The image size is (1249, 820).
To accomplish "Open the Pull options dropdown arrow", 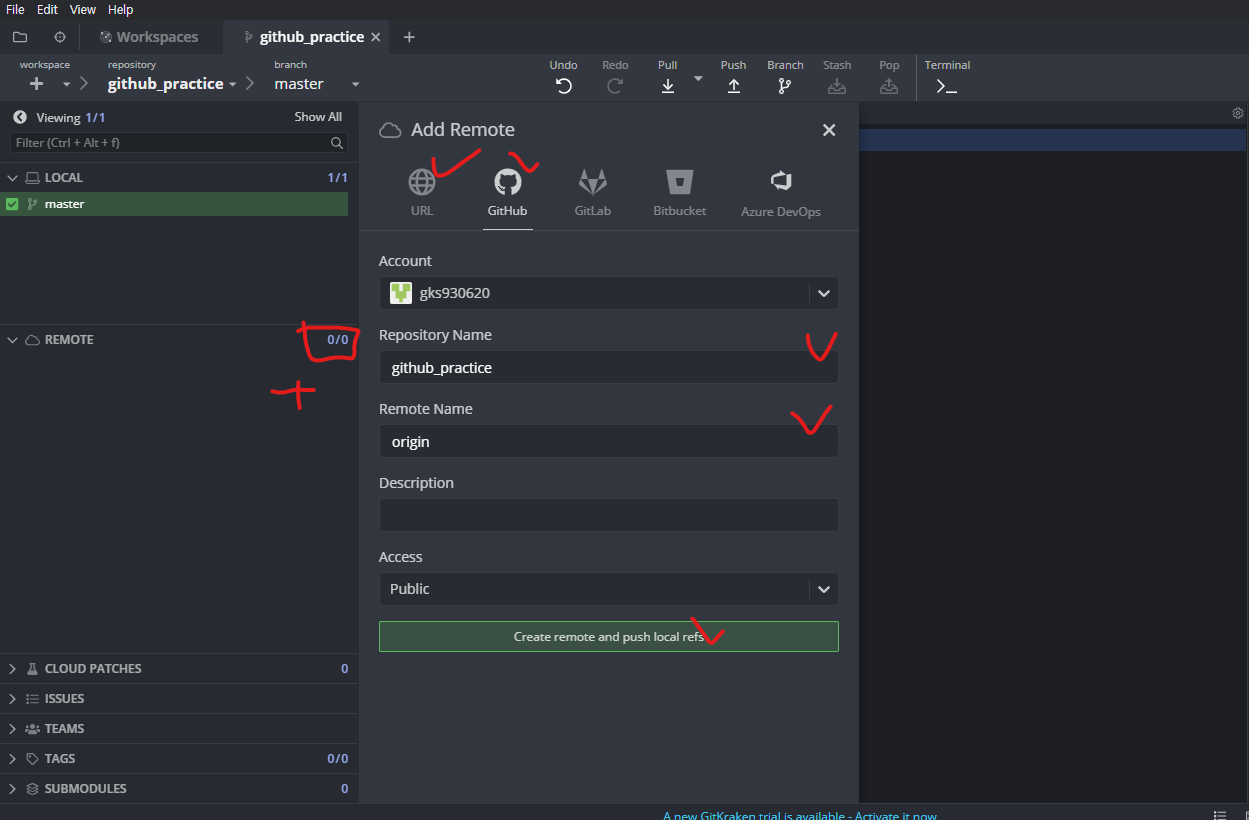I will pos(698,78).
